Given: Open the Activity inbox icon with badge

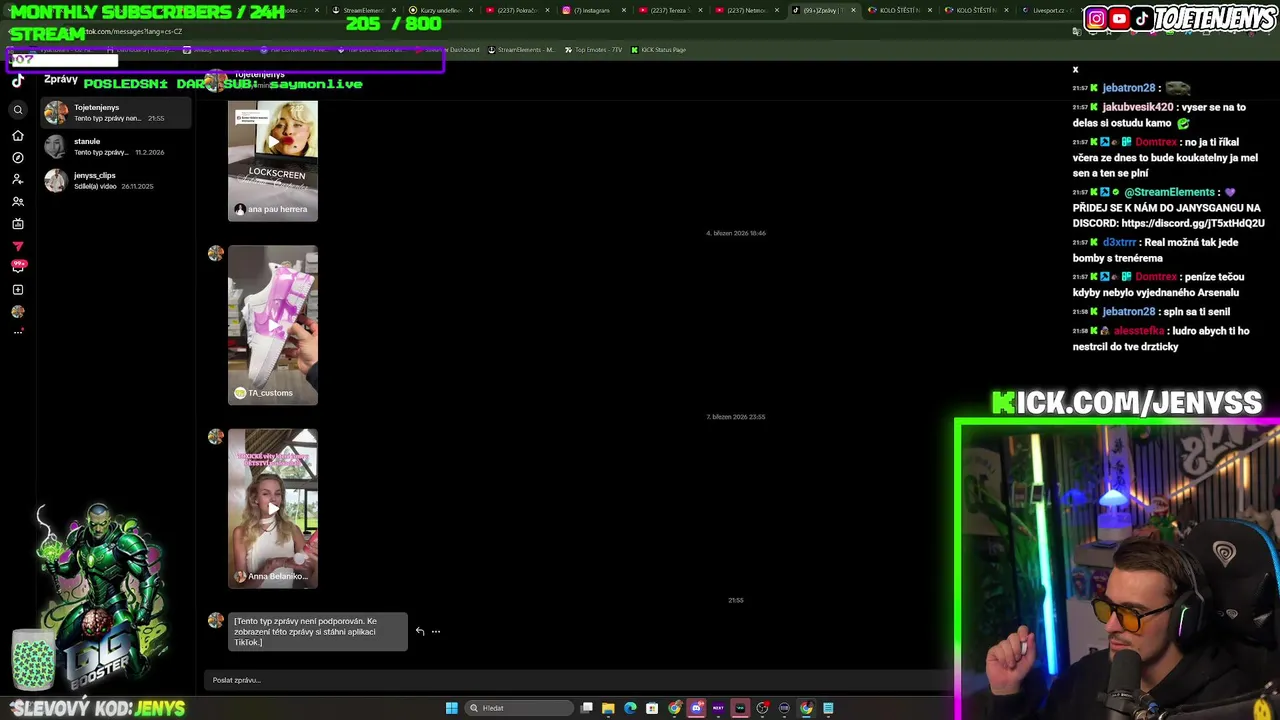Looking at the screenshot, I should point(18,267).
